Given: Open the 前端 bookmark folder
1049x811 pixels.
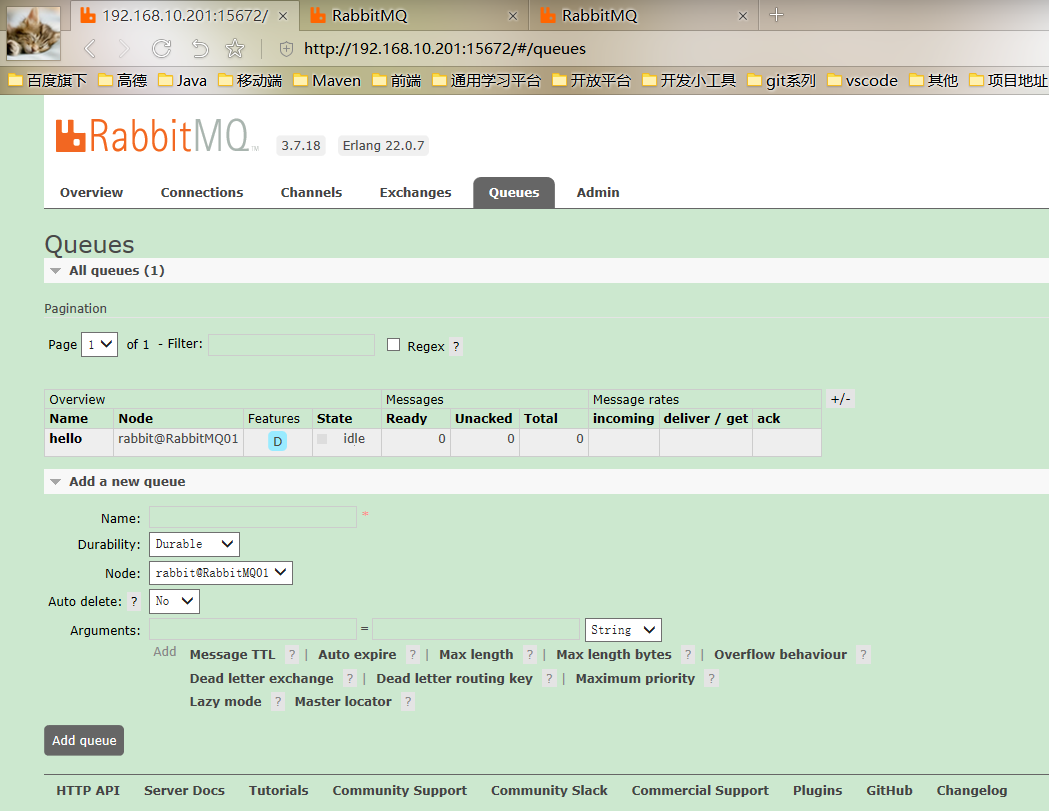Looking at the screenshot, I should coord(397,81).
